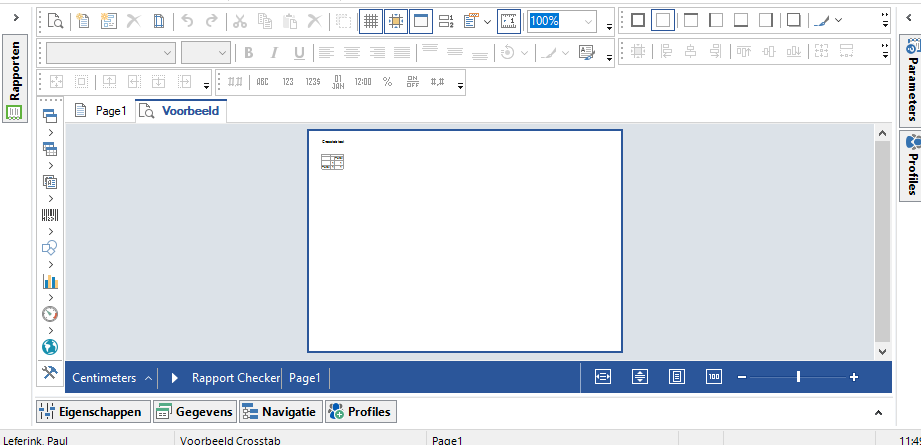Image resolution: width=921 pixels, height=445 pixels.
Task: Click the preview page thumbnail
Action: coord(465,241)
